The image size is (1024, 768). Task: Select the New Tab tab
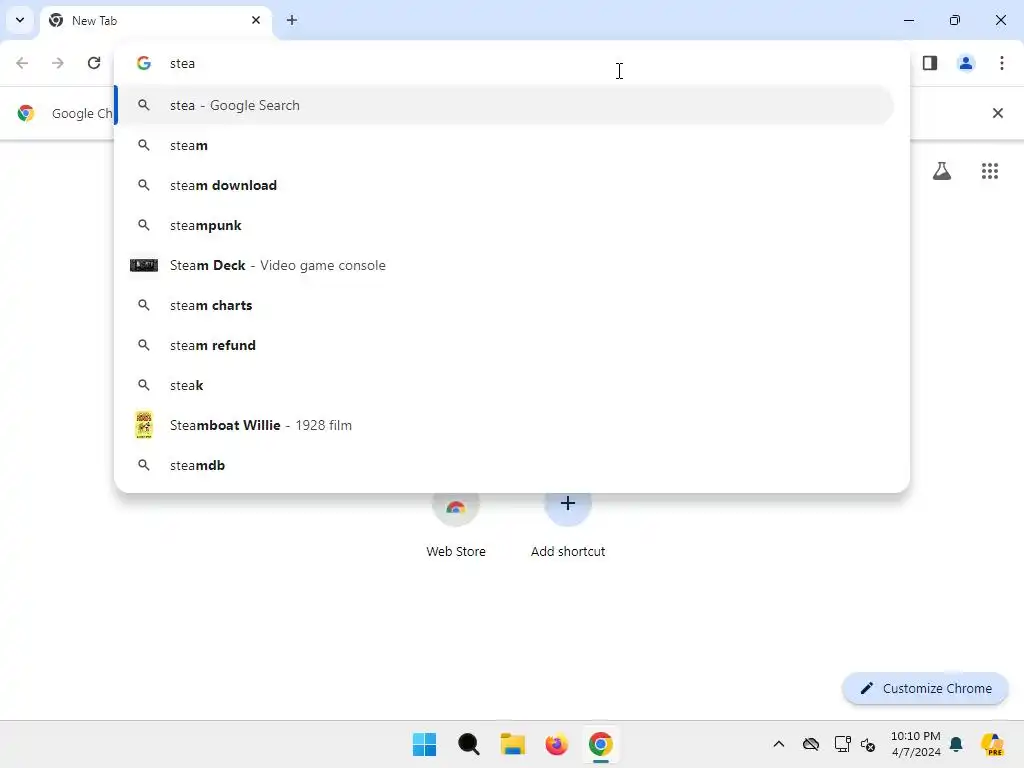[155, 20]
